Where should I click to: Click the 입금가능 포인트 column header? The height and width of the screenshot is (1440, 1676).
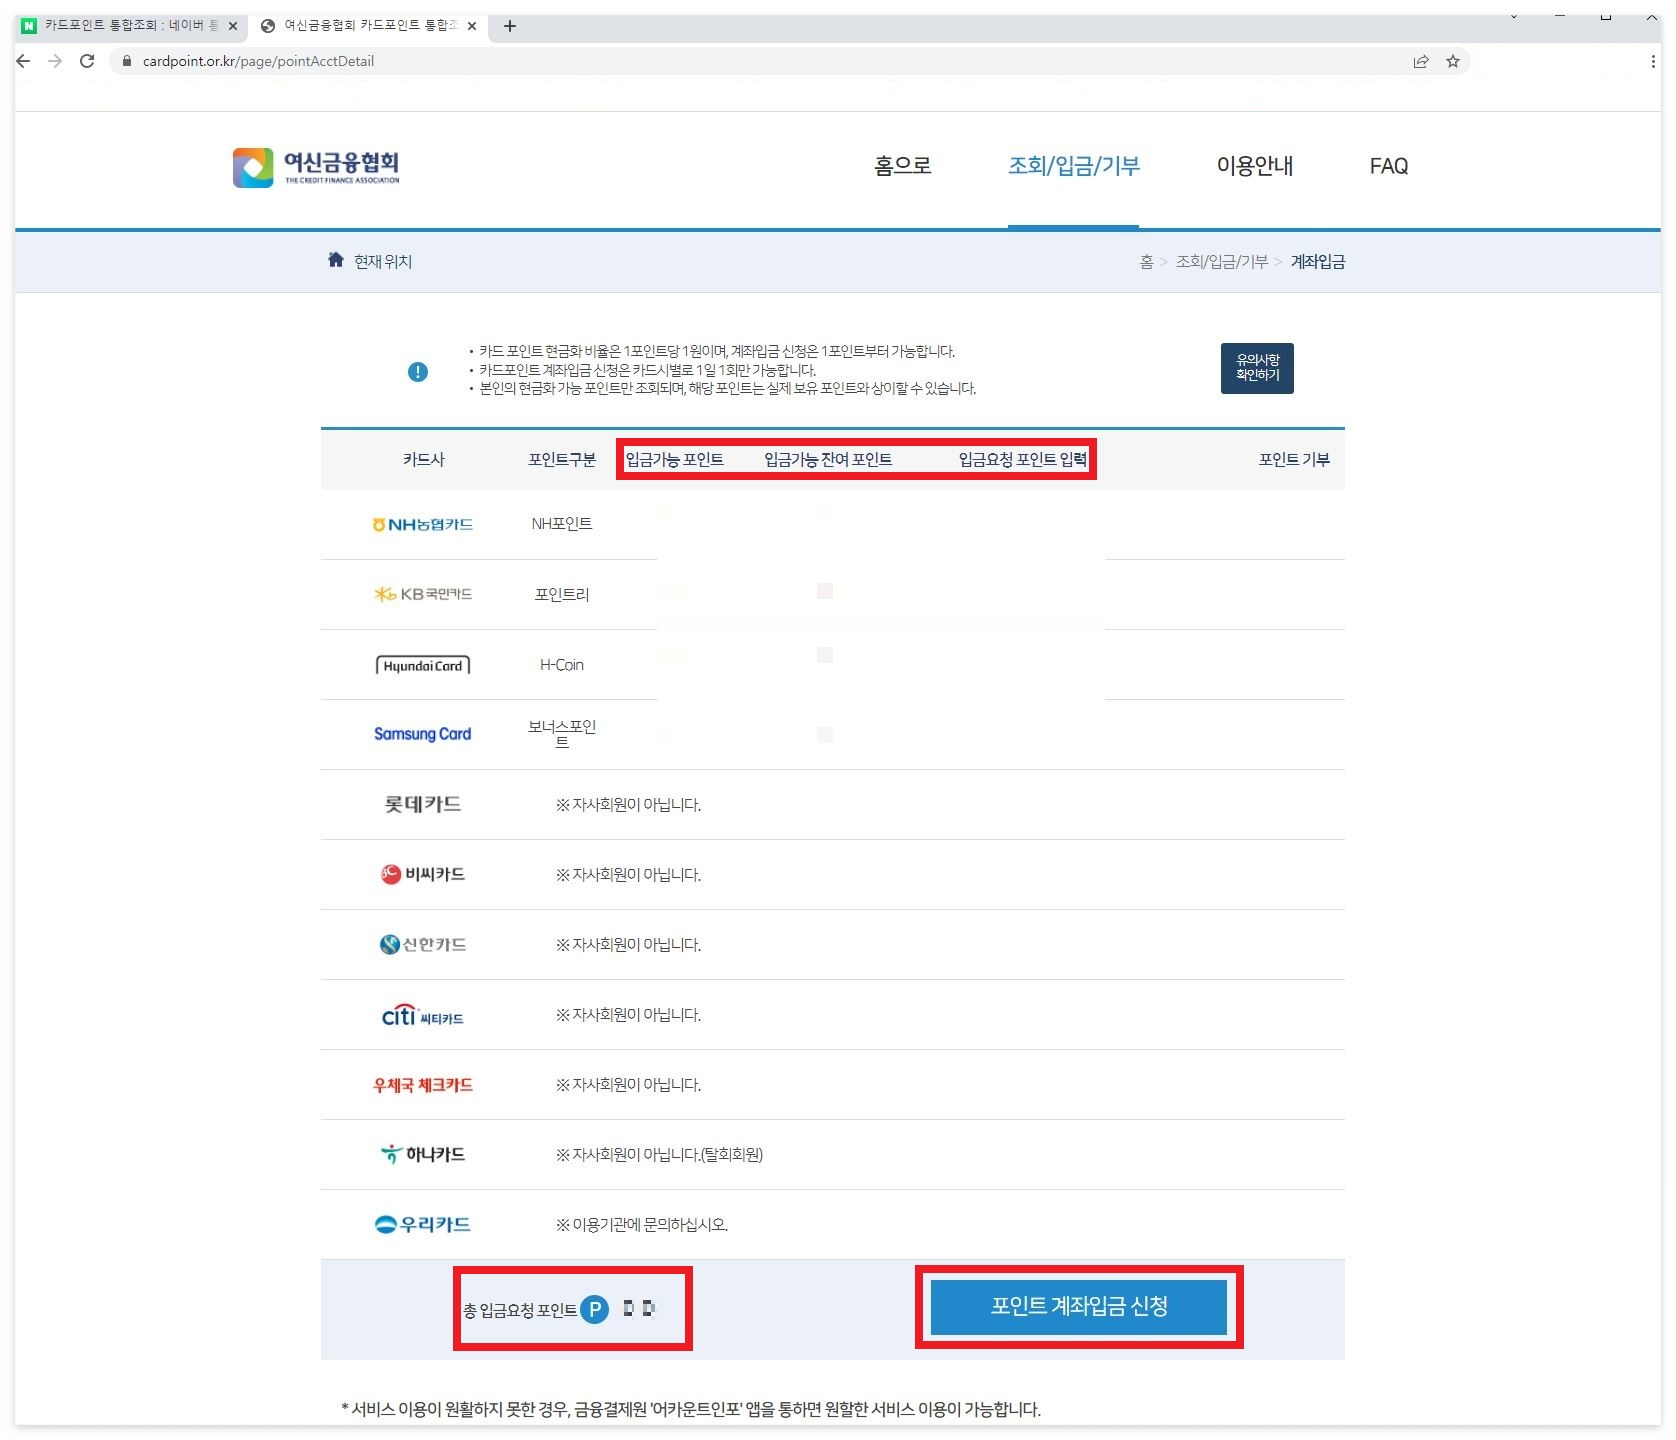[675, 460]
